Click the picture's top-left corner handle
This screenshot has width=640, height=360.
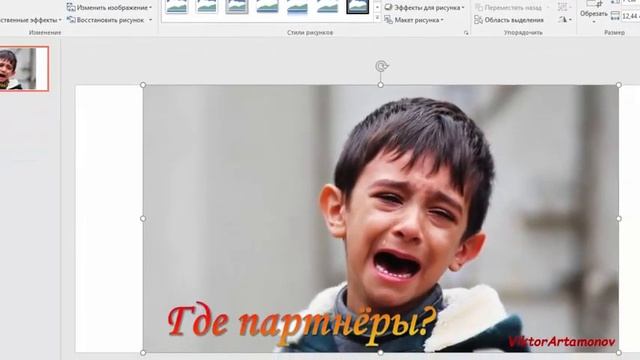[x=143, y=85]
